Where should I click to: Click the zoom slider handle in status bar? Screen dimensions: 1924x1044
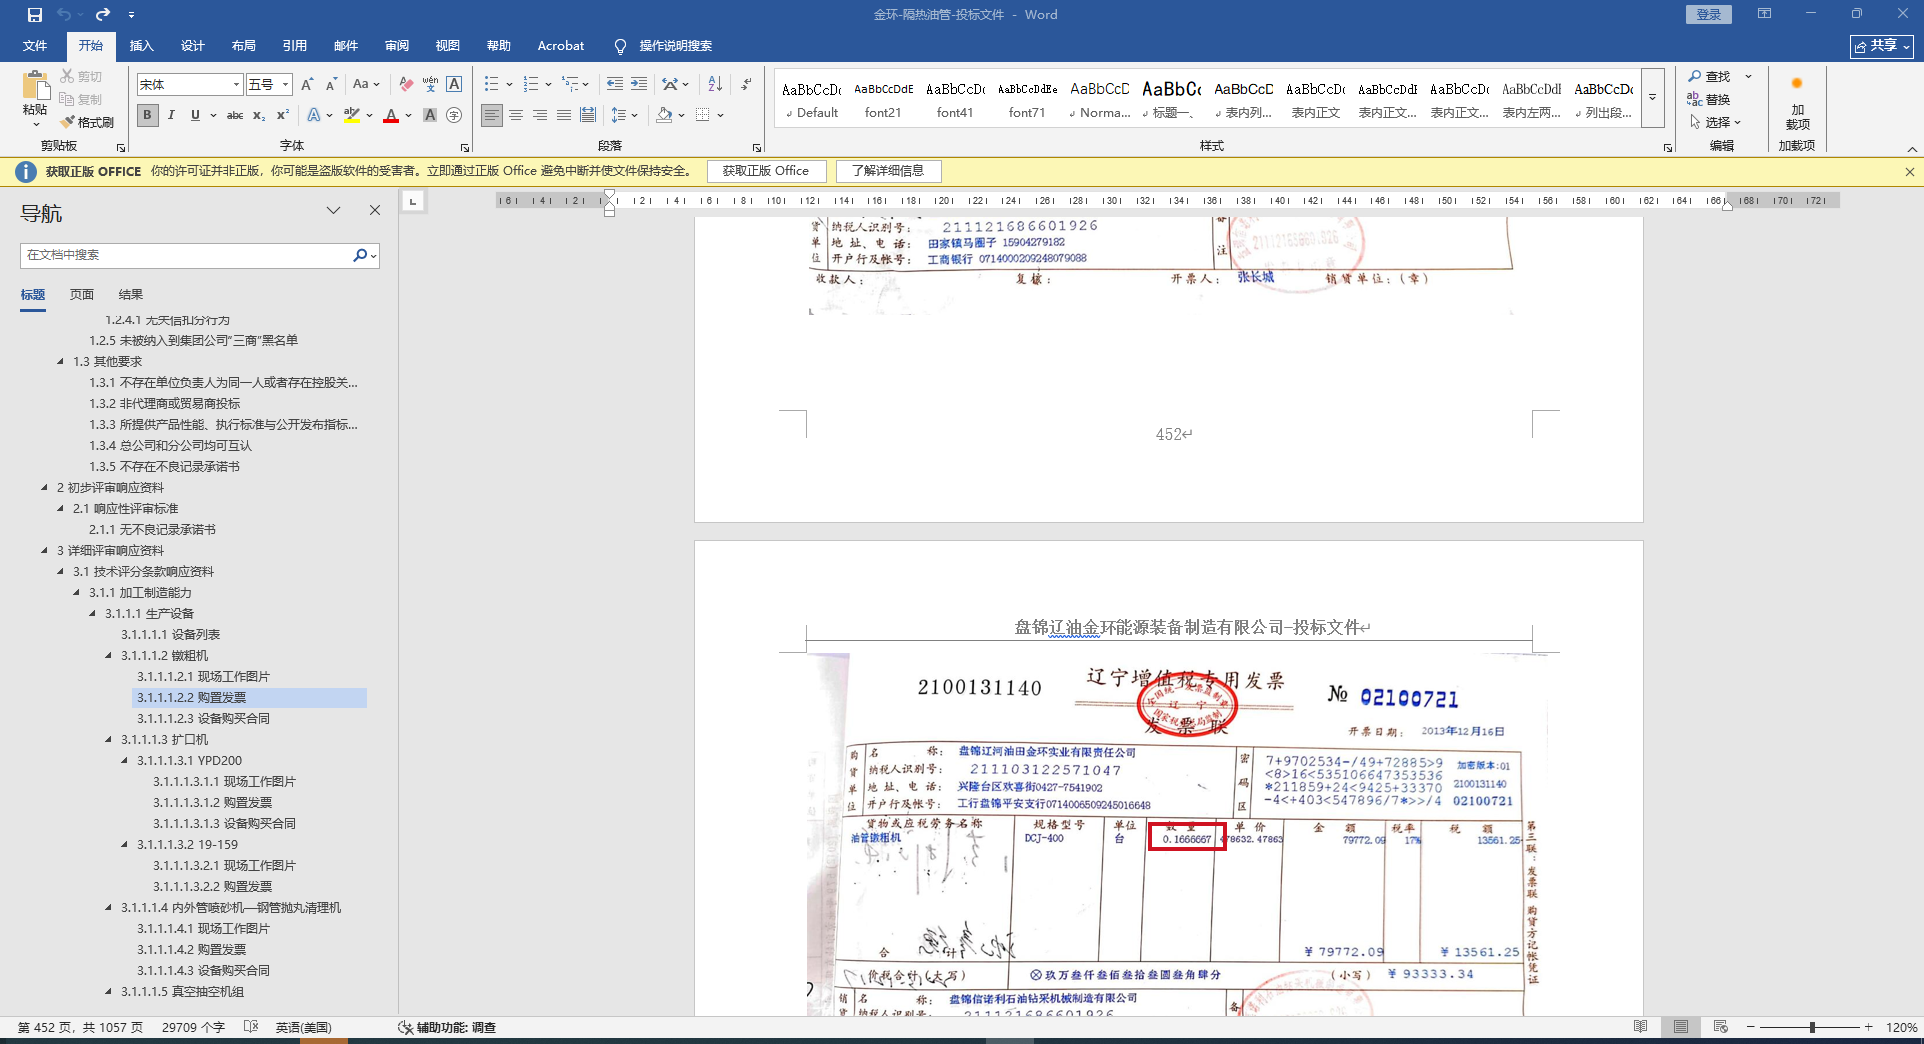[x=1812, y=1027]
